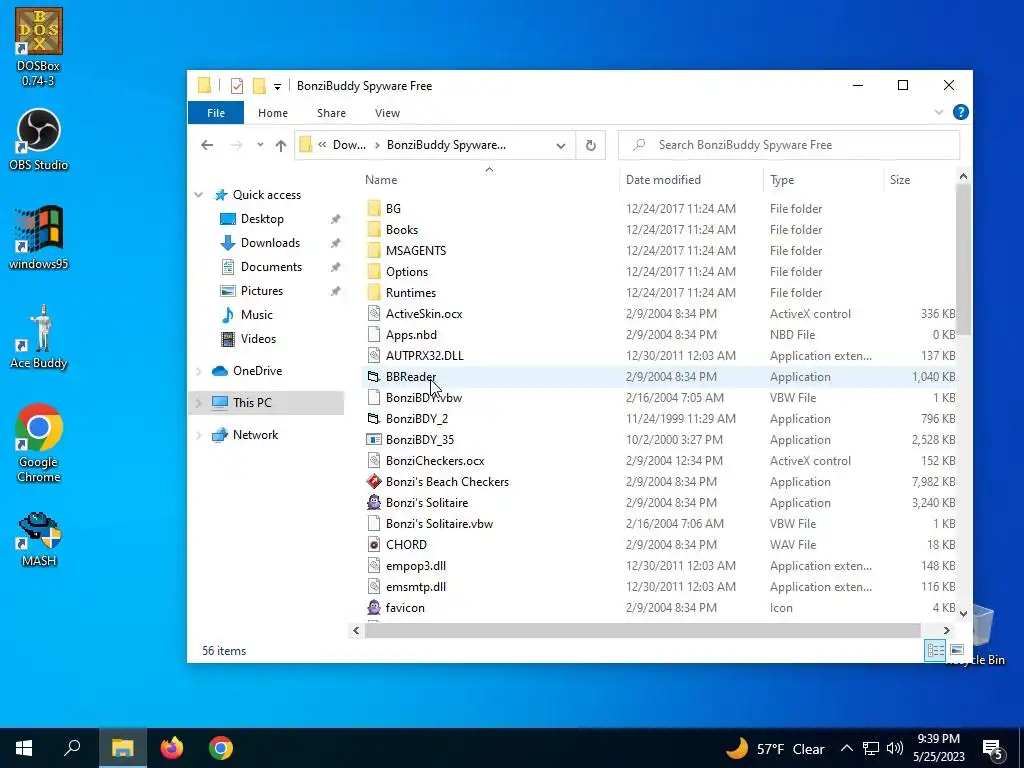Image resolution: width=1024 pixels, height=768 pixels.
Task: Click the file list scroll down arrow
Action: 963,613
